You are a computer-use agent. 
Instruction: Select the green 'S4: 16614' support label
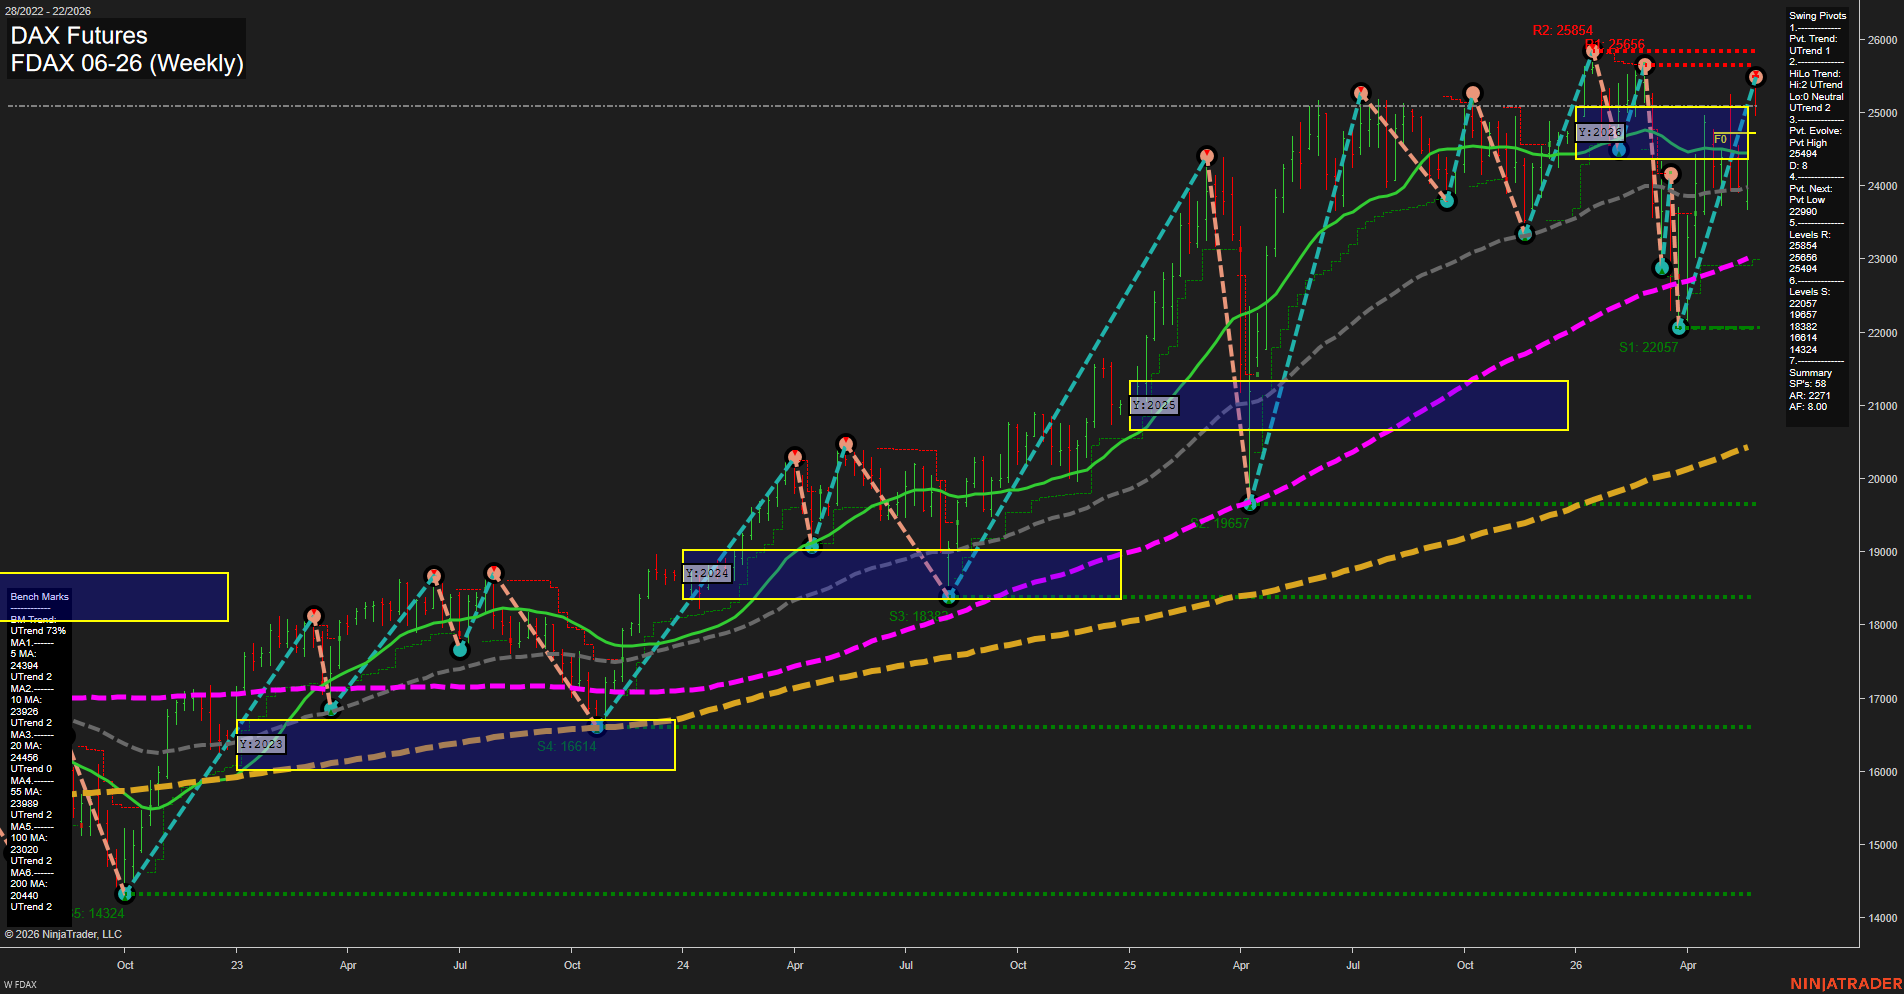(566, 746)
